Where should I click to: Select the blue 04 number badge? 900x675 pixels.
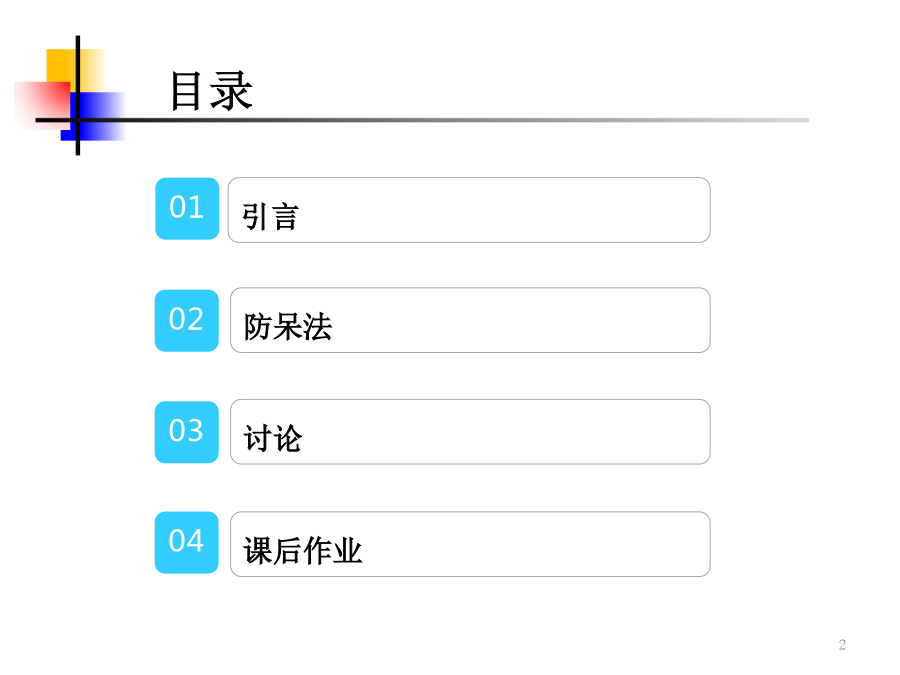click(187, 542)
